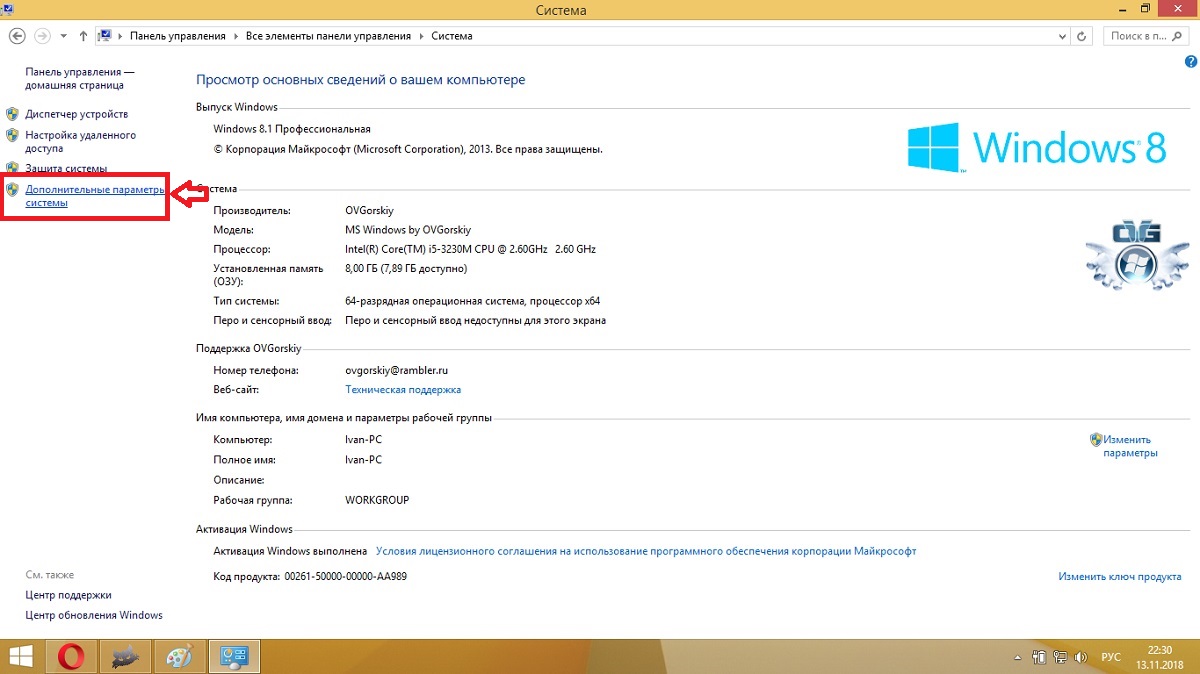Open help with the blue question mark
Image resolution: width=1200 pixels, height=674 pixels.
coord(1190,62)
